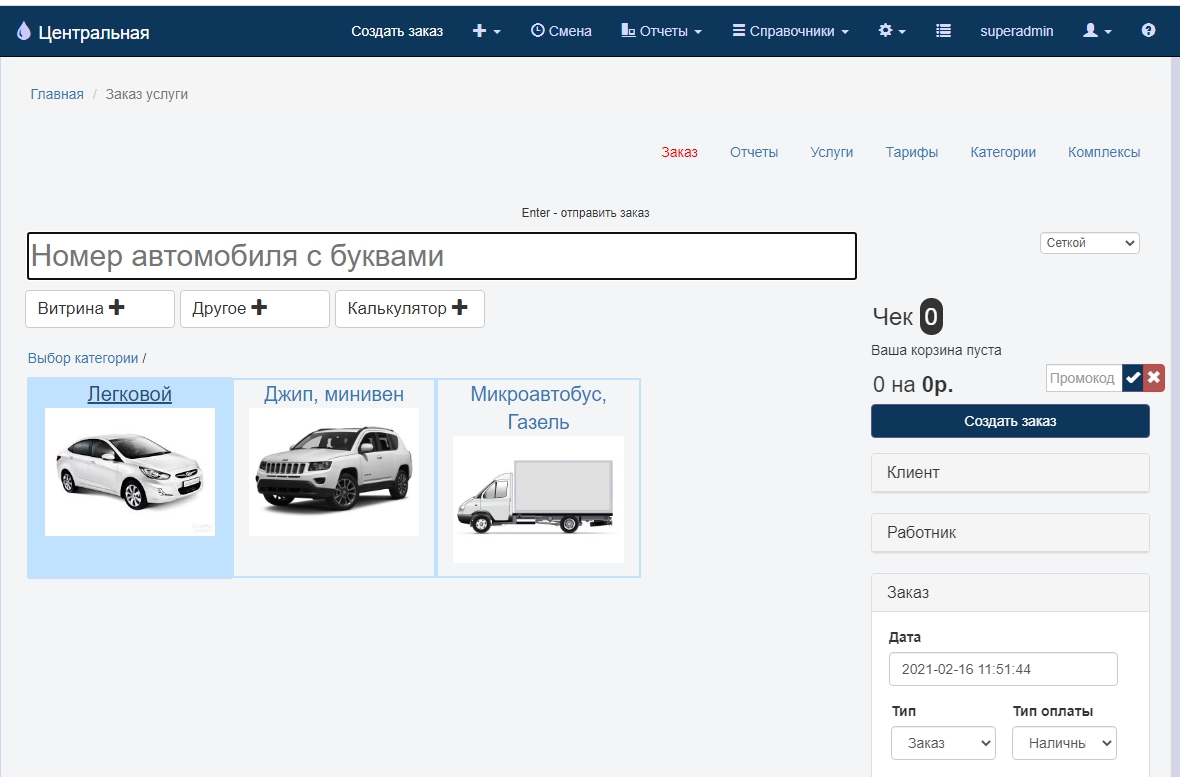Image resolution: width=1180 pixels, height=777 pixels.
Task: Click the Главная breadcrumb link
Action: click(x=57, y=95)
